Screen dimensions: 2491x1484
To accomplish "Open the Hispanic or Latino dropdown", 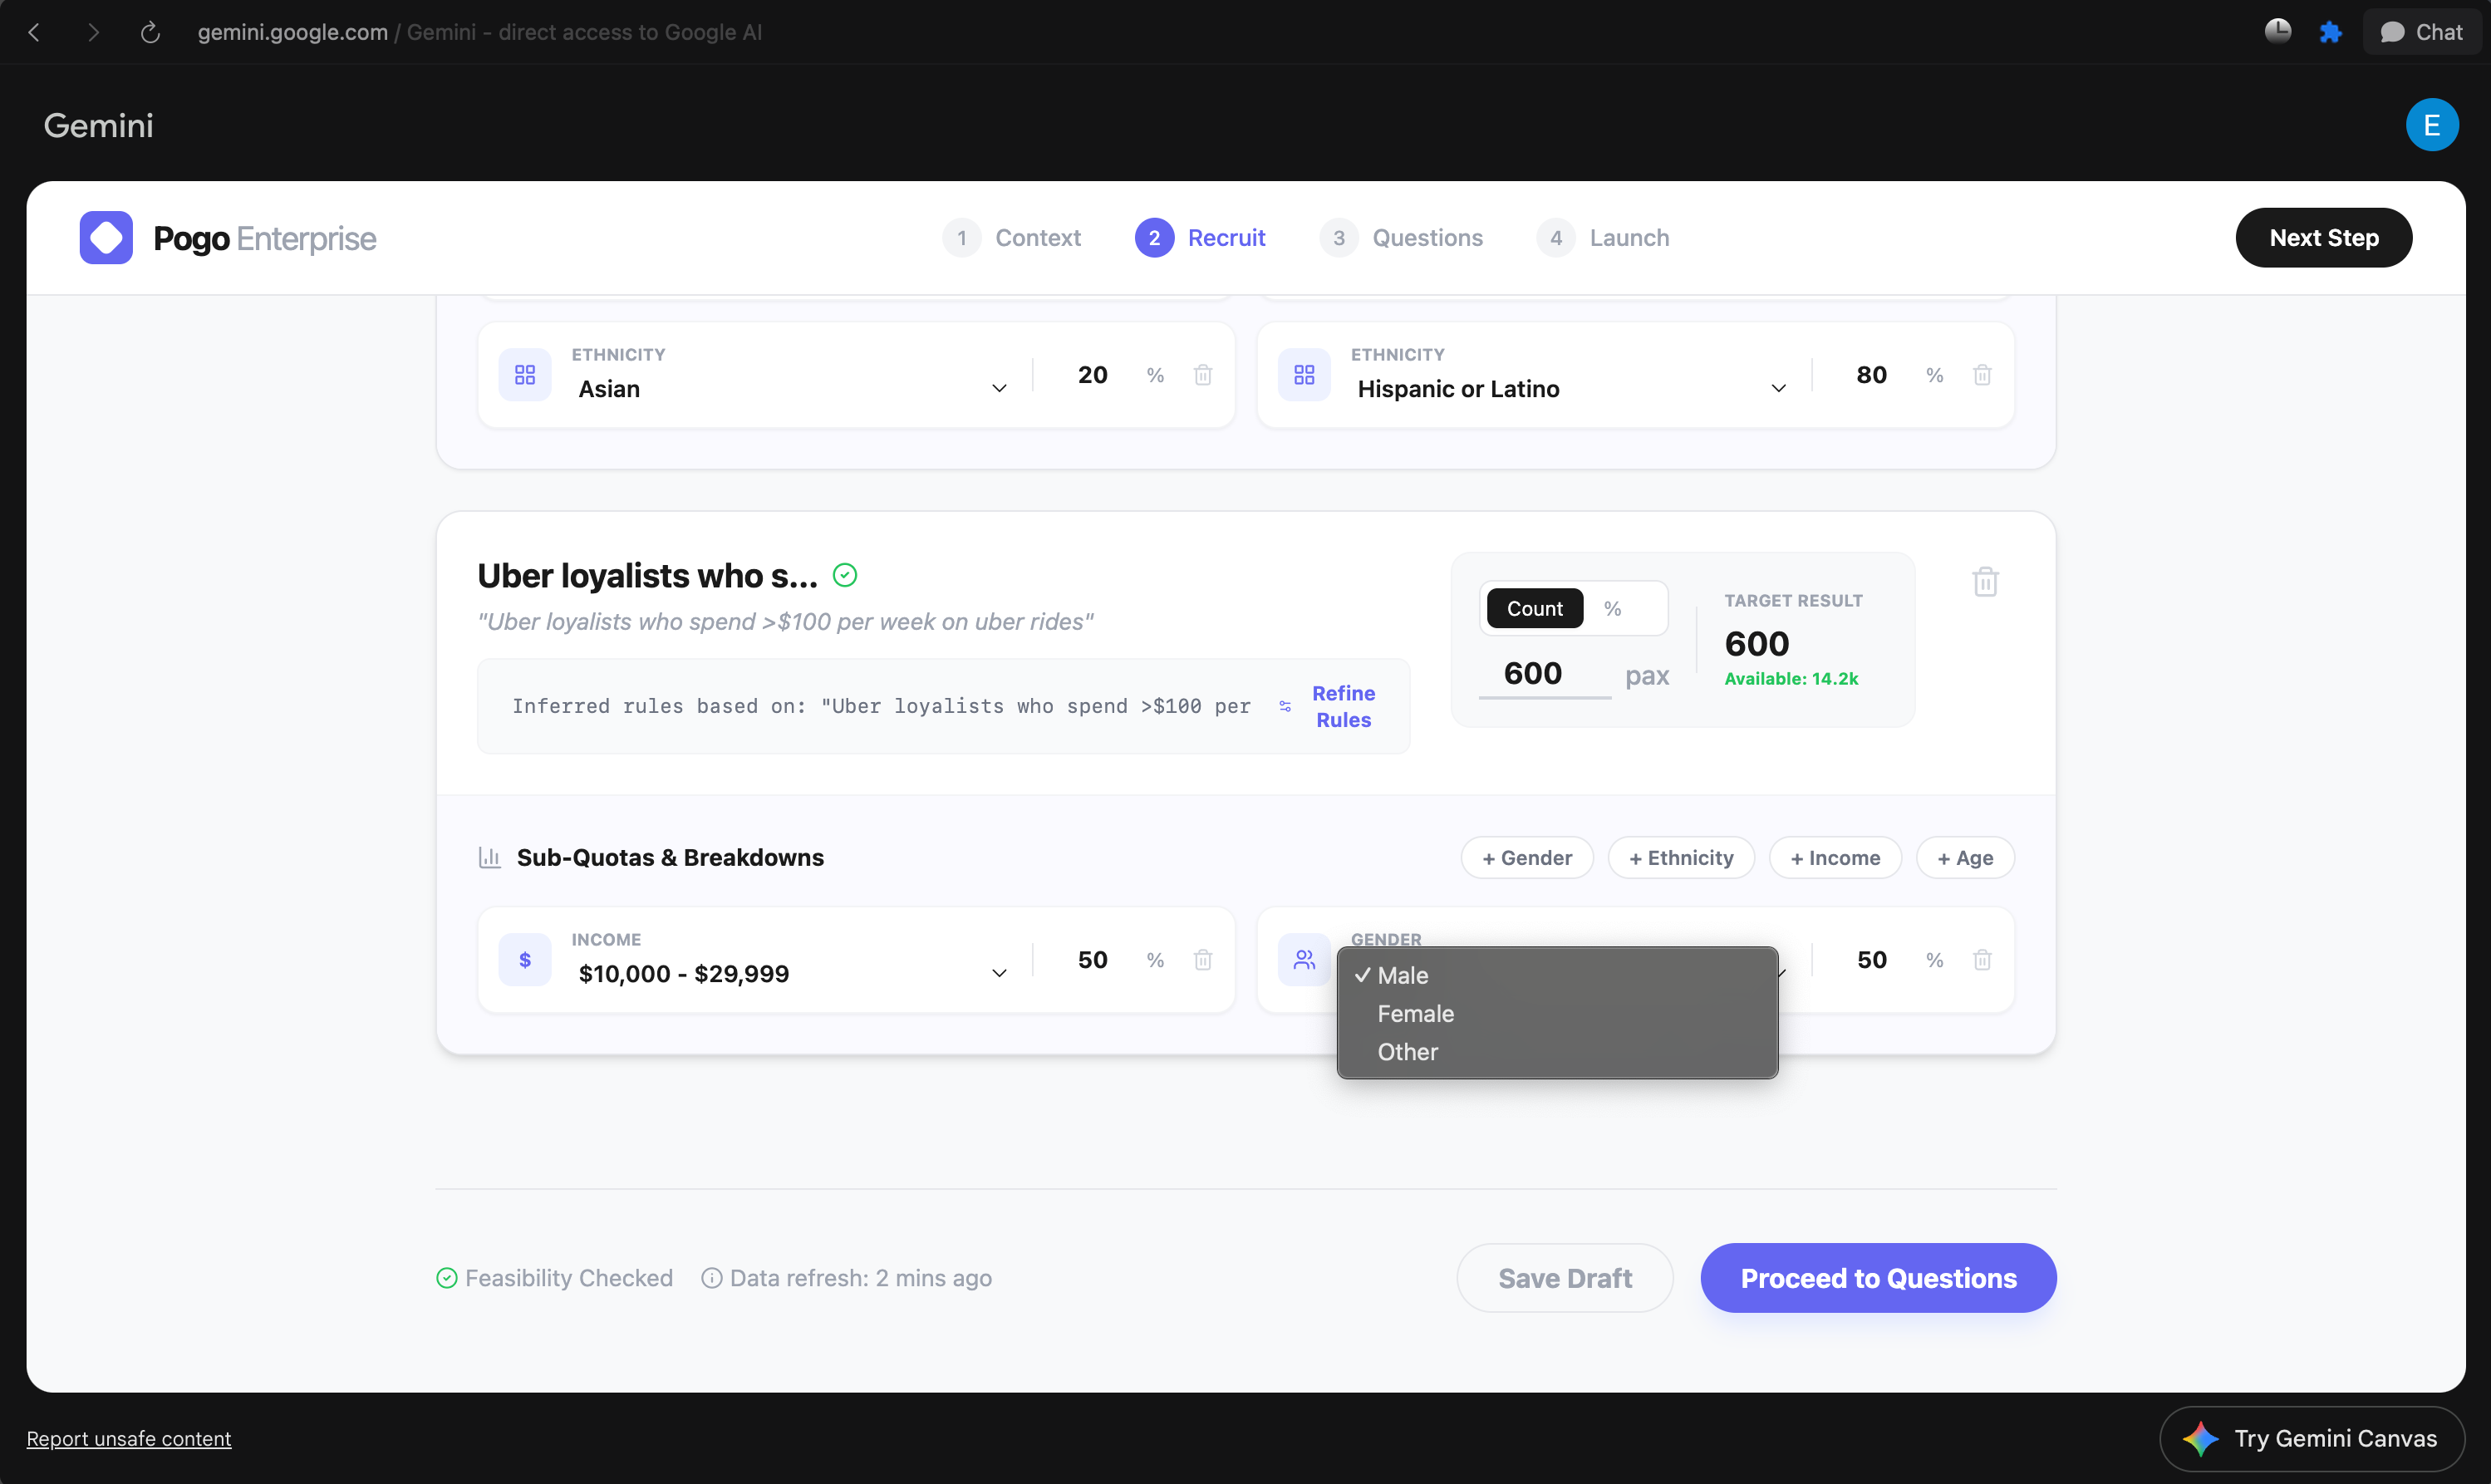I will (x=1778, y=388).
